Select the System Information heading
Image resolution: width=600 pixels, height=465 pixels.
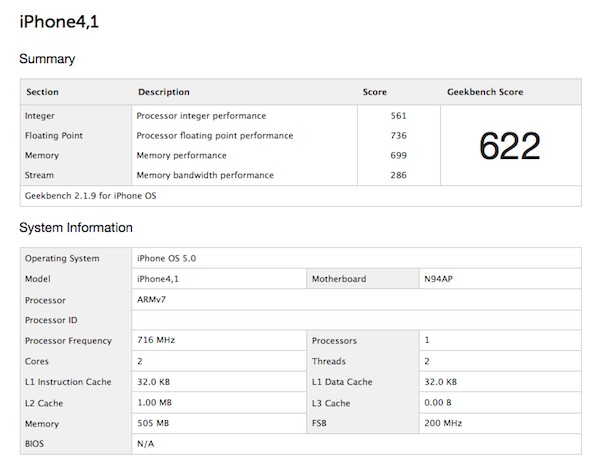[76, 228]
